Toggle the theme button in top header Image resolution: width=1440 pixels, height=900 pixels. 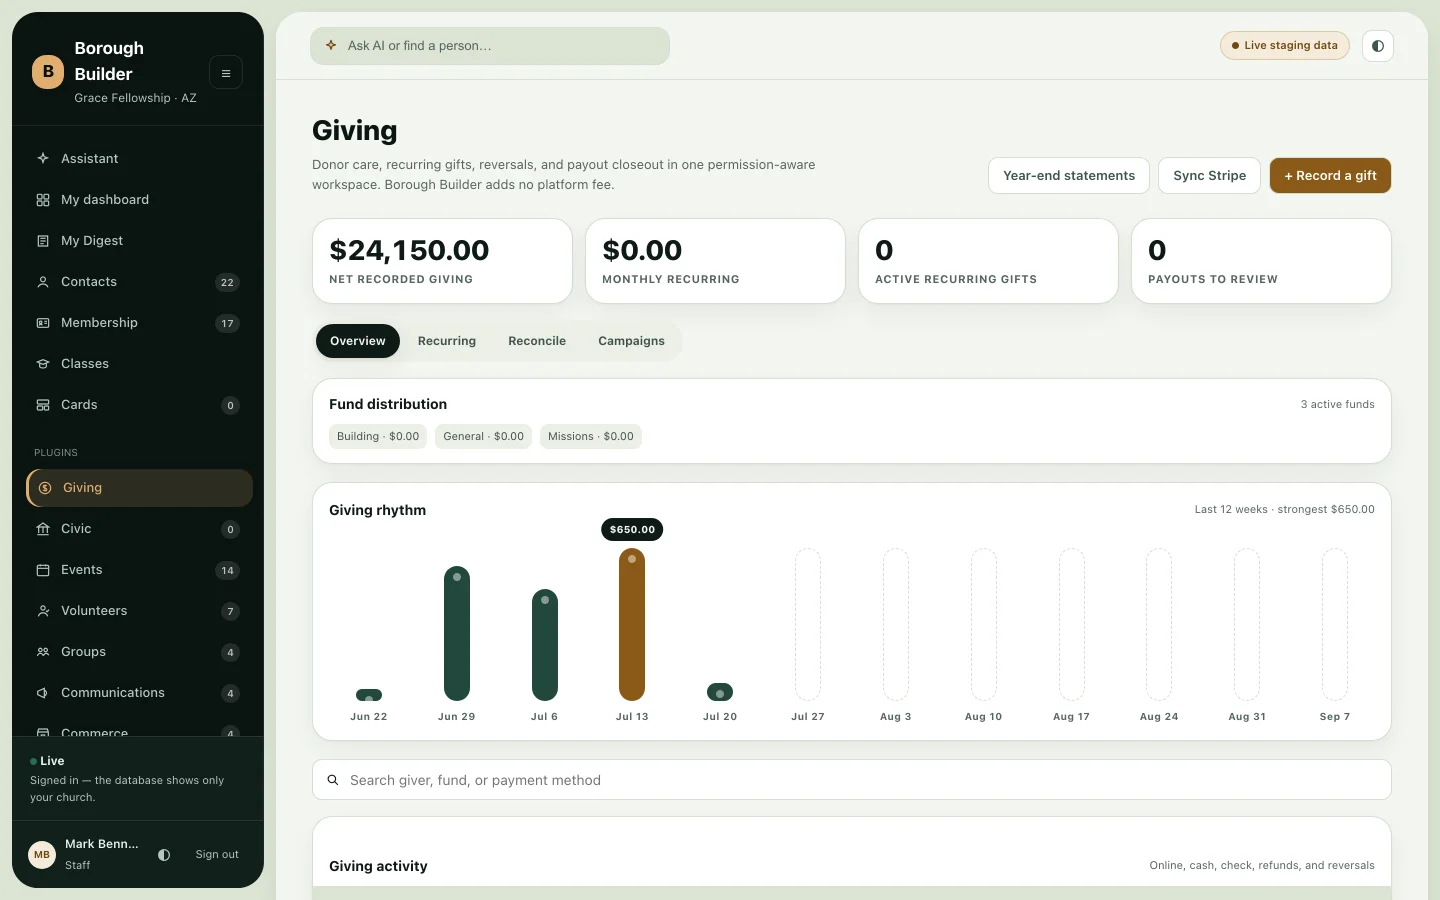point(1378,46)
